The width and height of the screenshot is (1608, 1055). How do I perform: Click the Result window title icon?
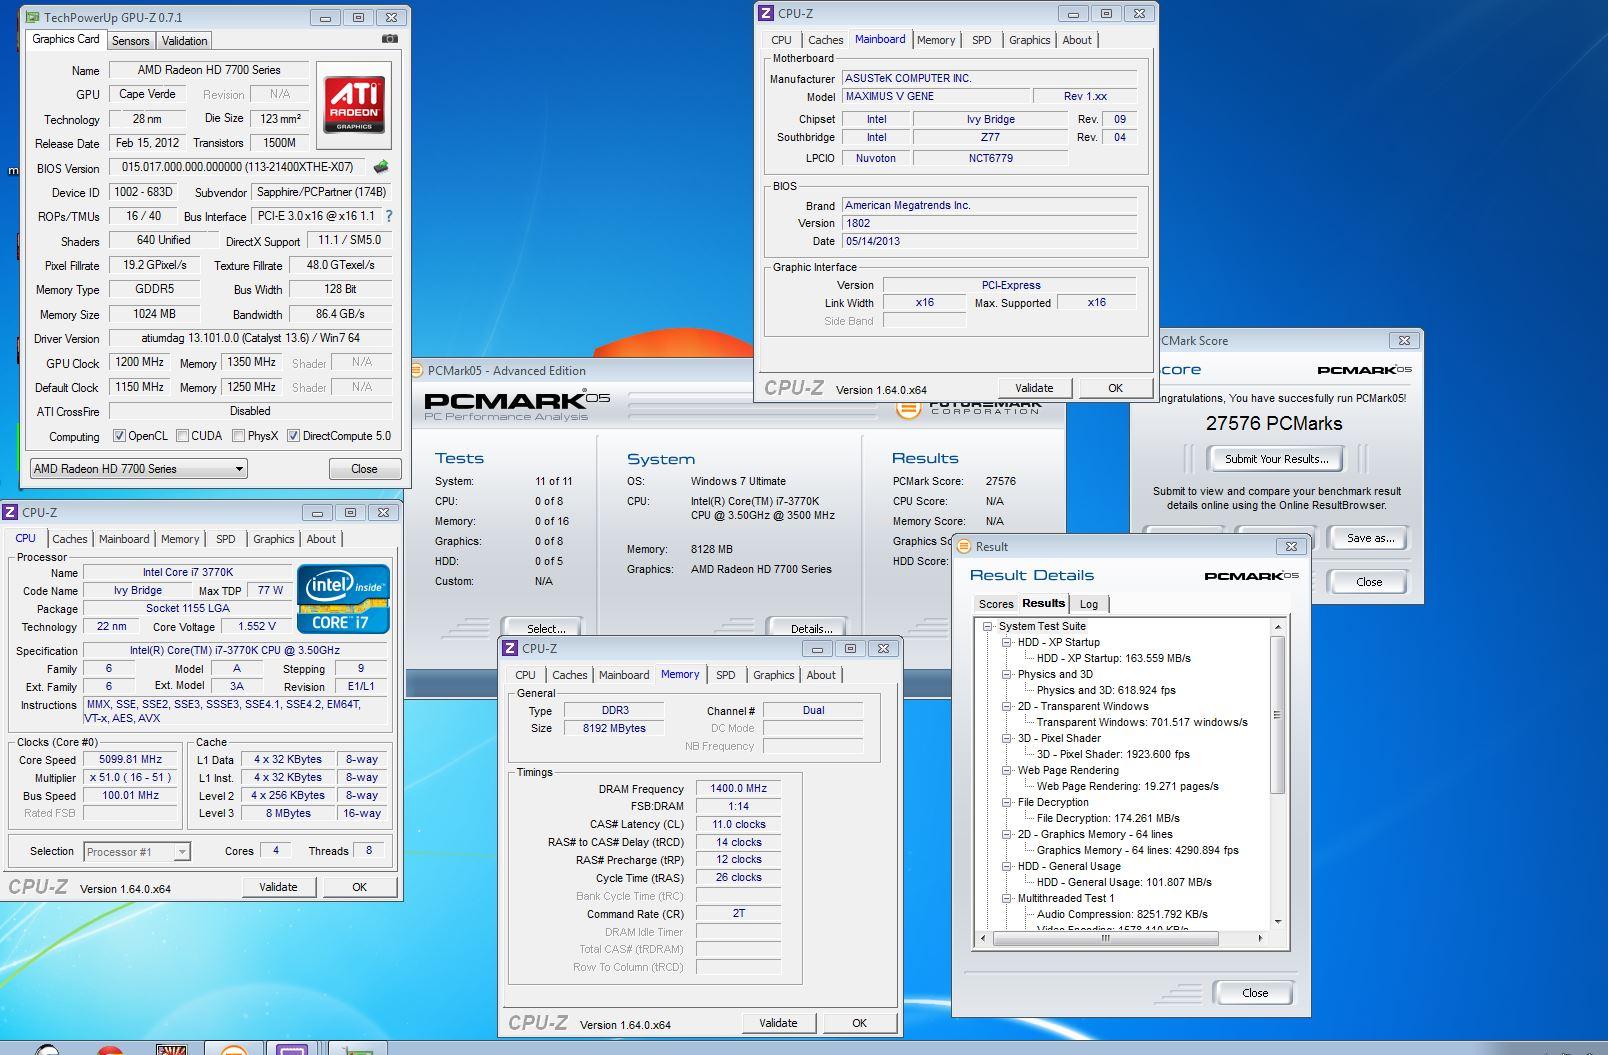pos(964,546)
